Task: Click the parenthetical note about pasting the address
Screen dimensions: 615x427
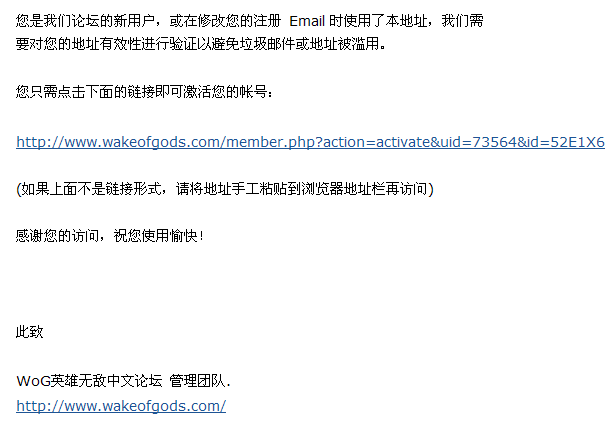Action: [225, 188]
